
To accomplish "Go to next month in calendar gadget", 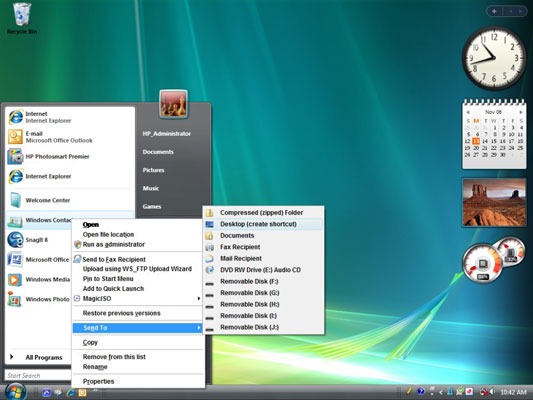I will 521,112.
